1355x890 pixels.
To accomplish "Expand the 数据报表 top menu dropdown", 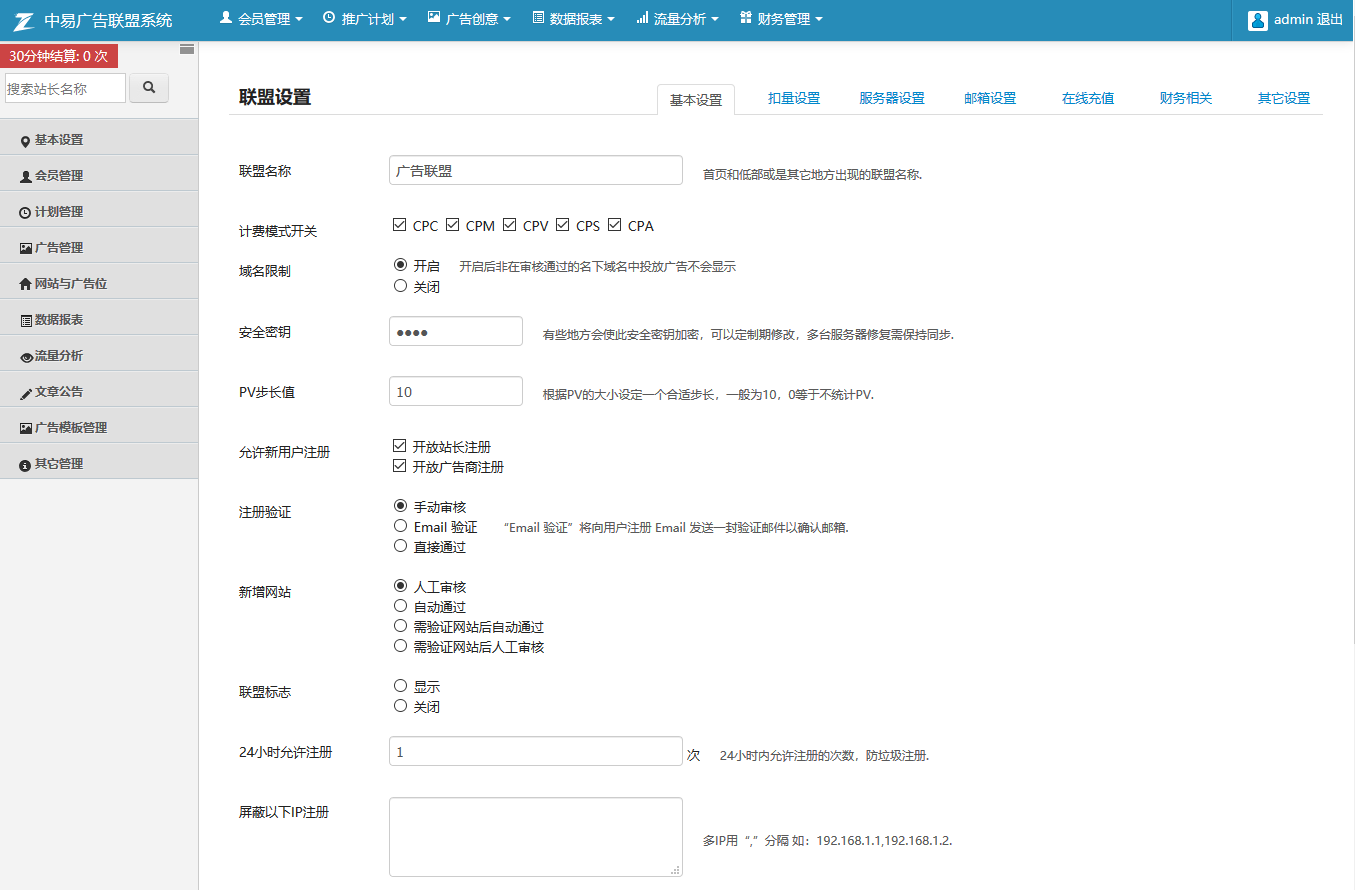I will coord(573,19).
